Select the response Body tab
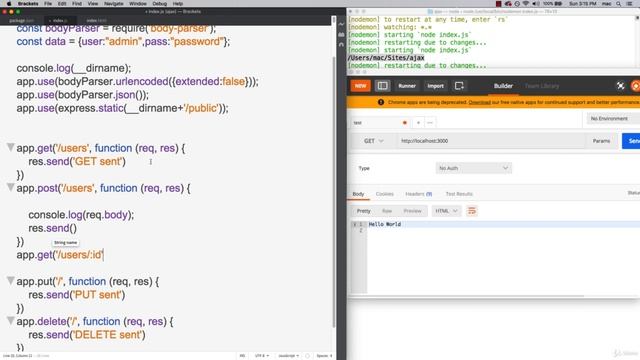 tap(358, 194)
